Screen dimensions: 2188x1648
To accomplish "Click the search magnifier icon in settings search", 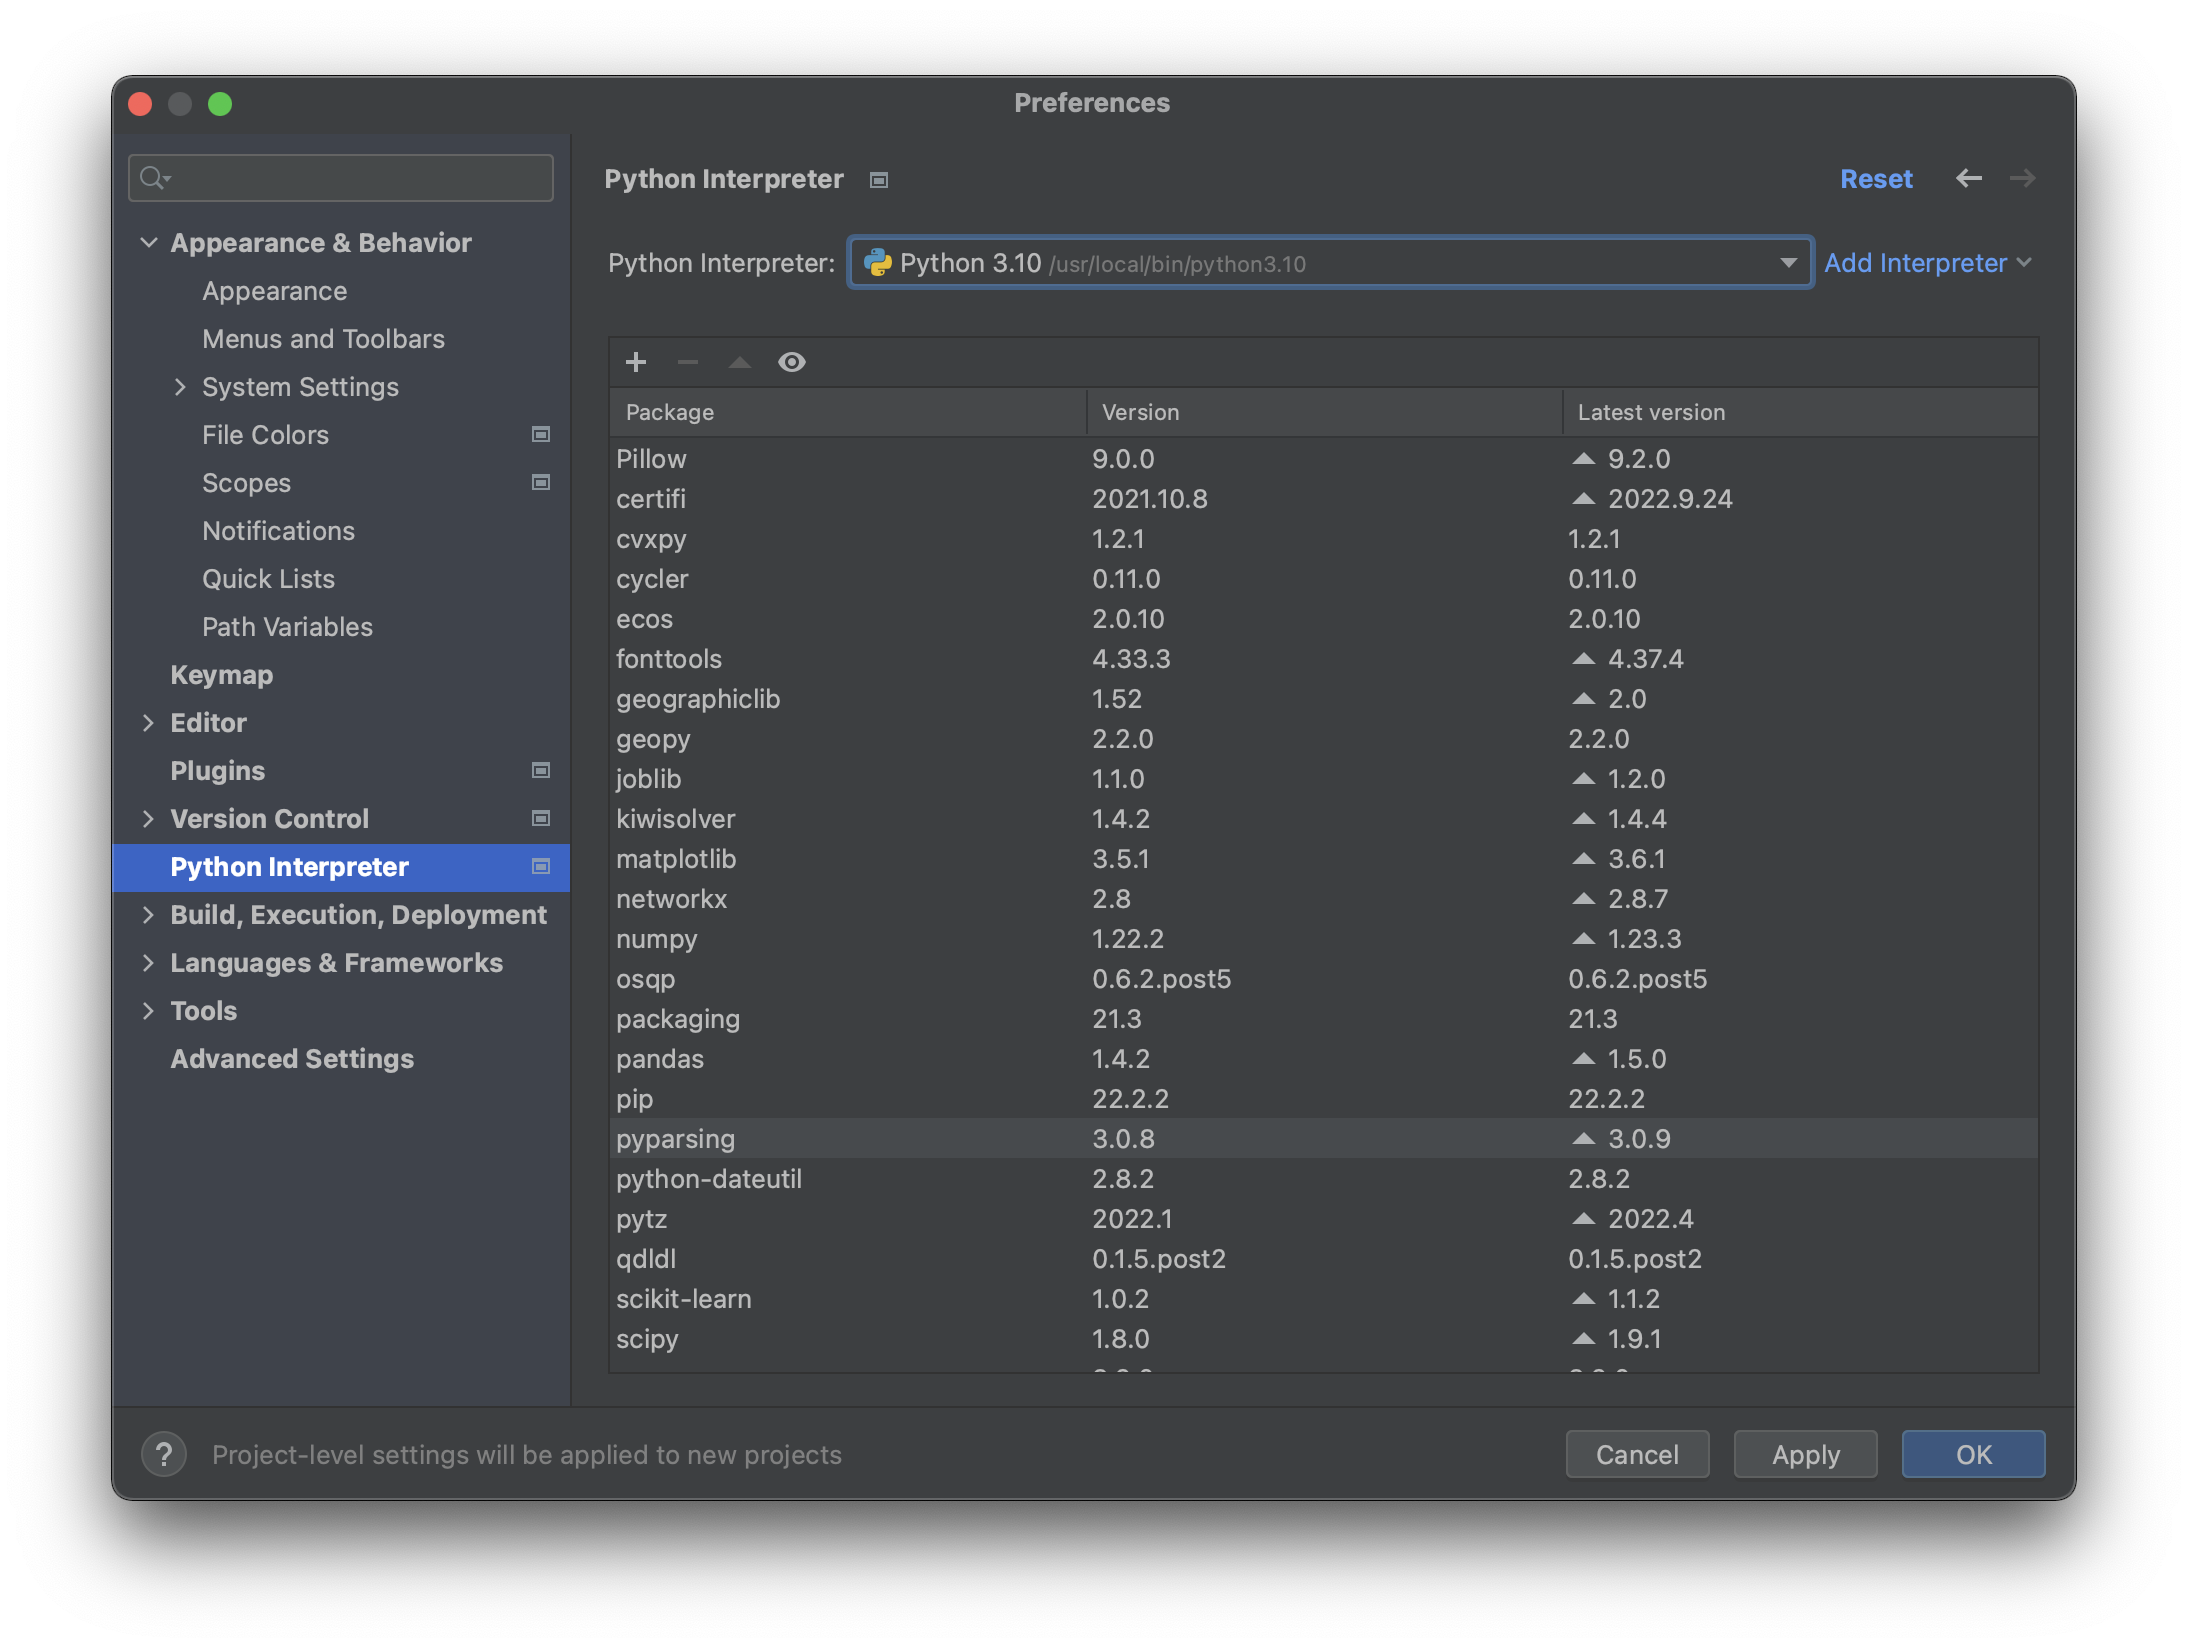I will pyautogui.click(x=154, y=178).
